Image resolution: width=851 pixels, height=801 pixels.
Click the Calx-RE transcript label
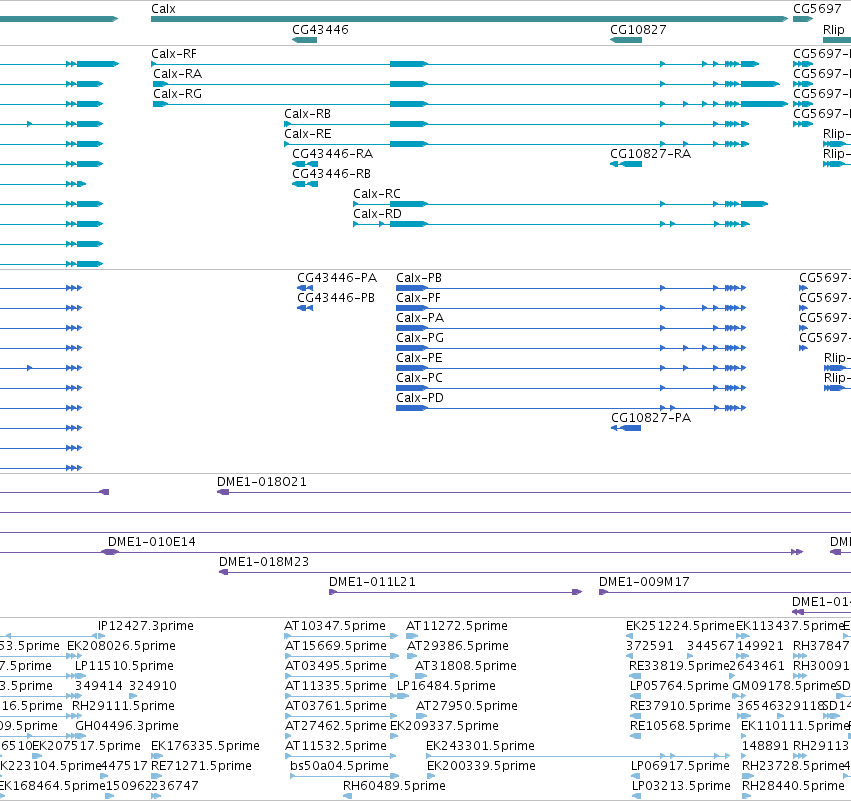coord(308,134)
